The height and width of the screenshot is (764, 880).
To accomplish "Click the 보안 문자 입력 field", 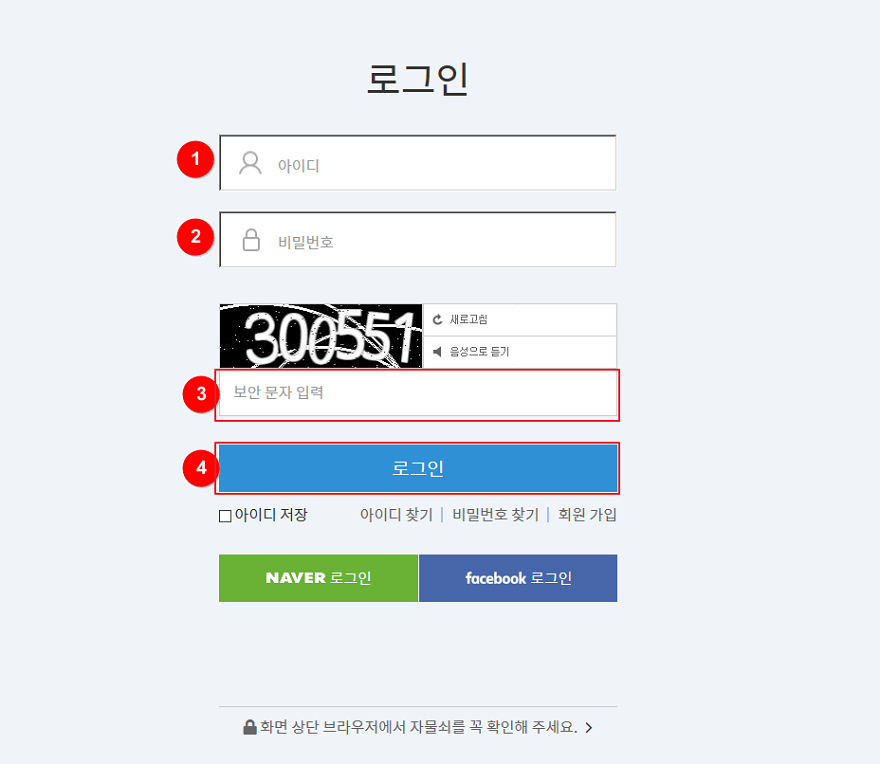I will [x=418, y=393].
